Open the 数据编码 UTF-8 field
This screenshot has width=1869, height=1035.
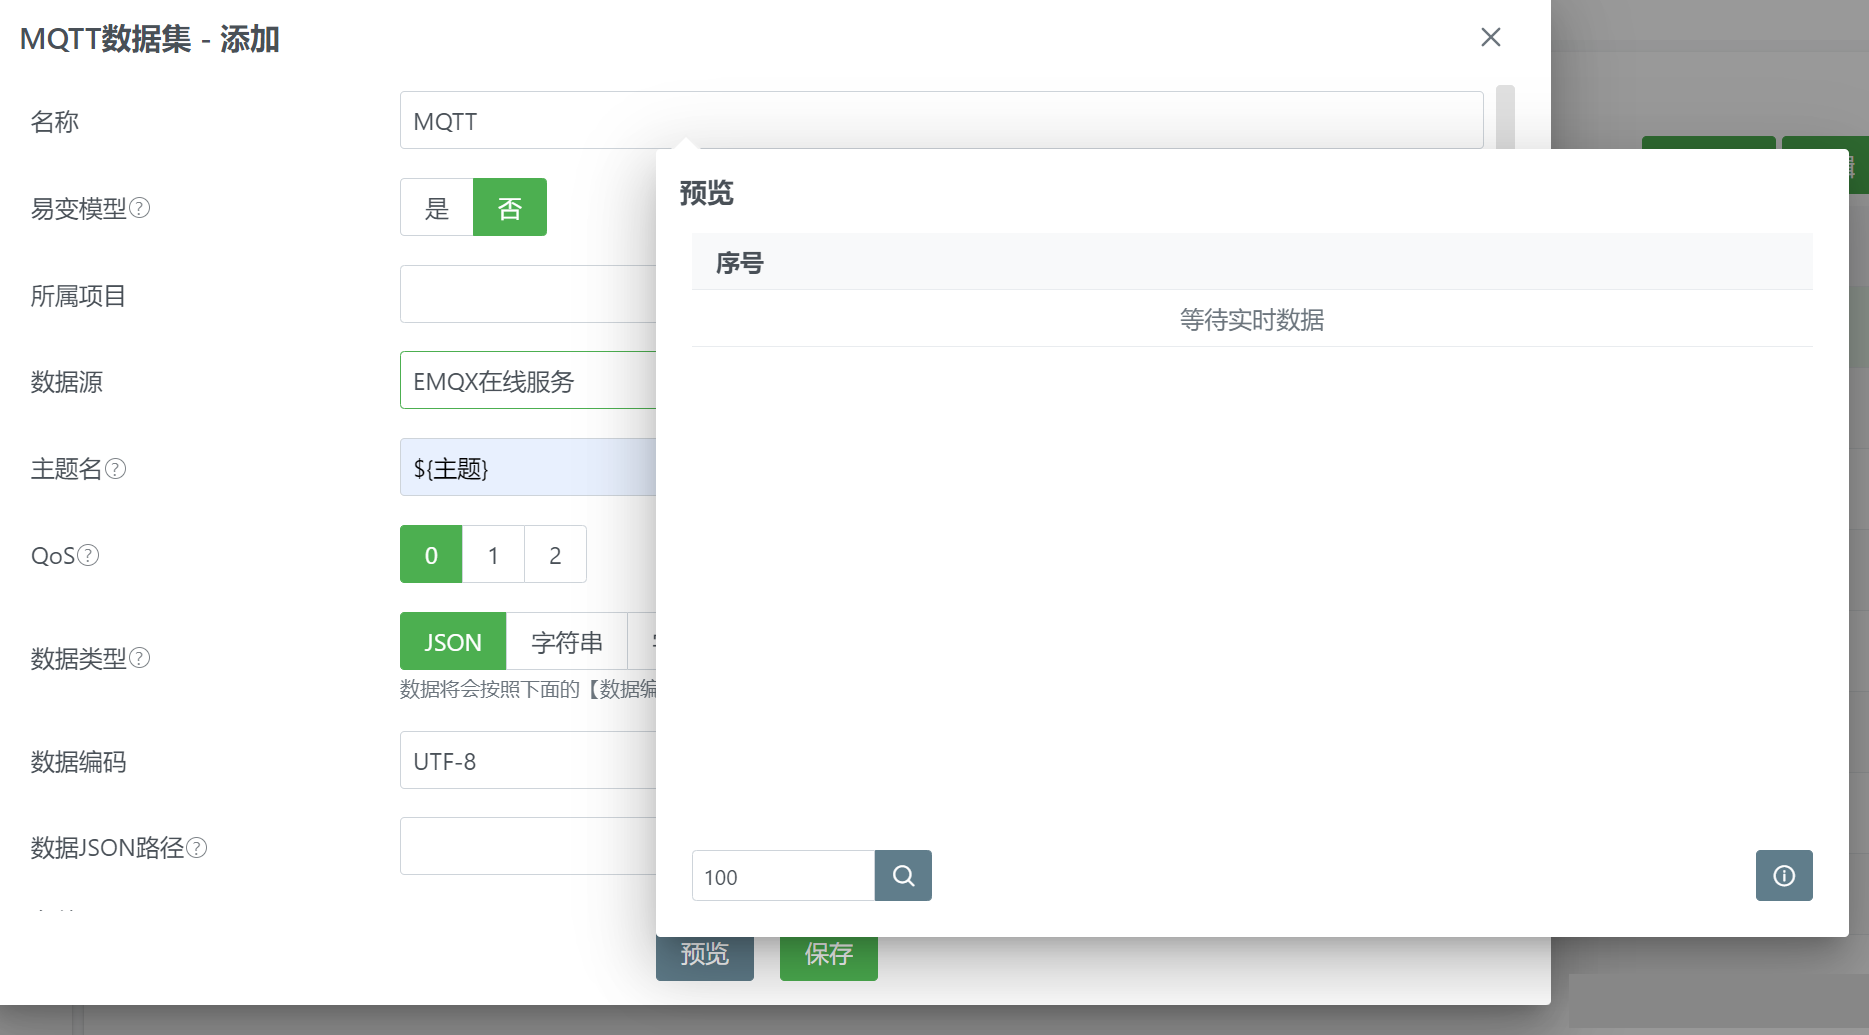click(x=528, y=760)
